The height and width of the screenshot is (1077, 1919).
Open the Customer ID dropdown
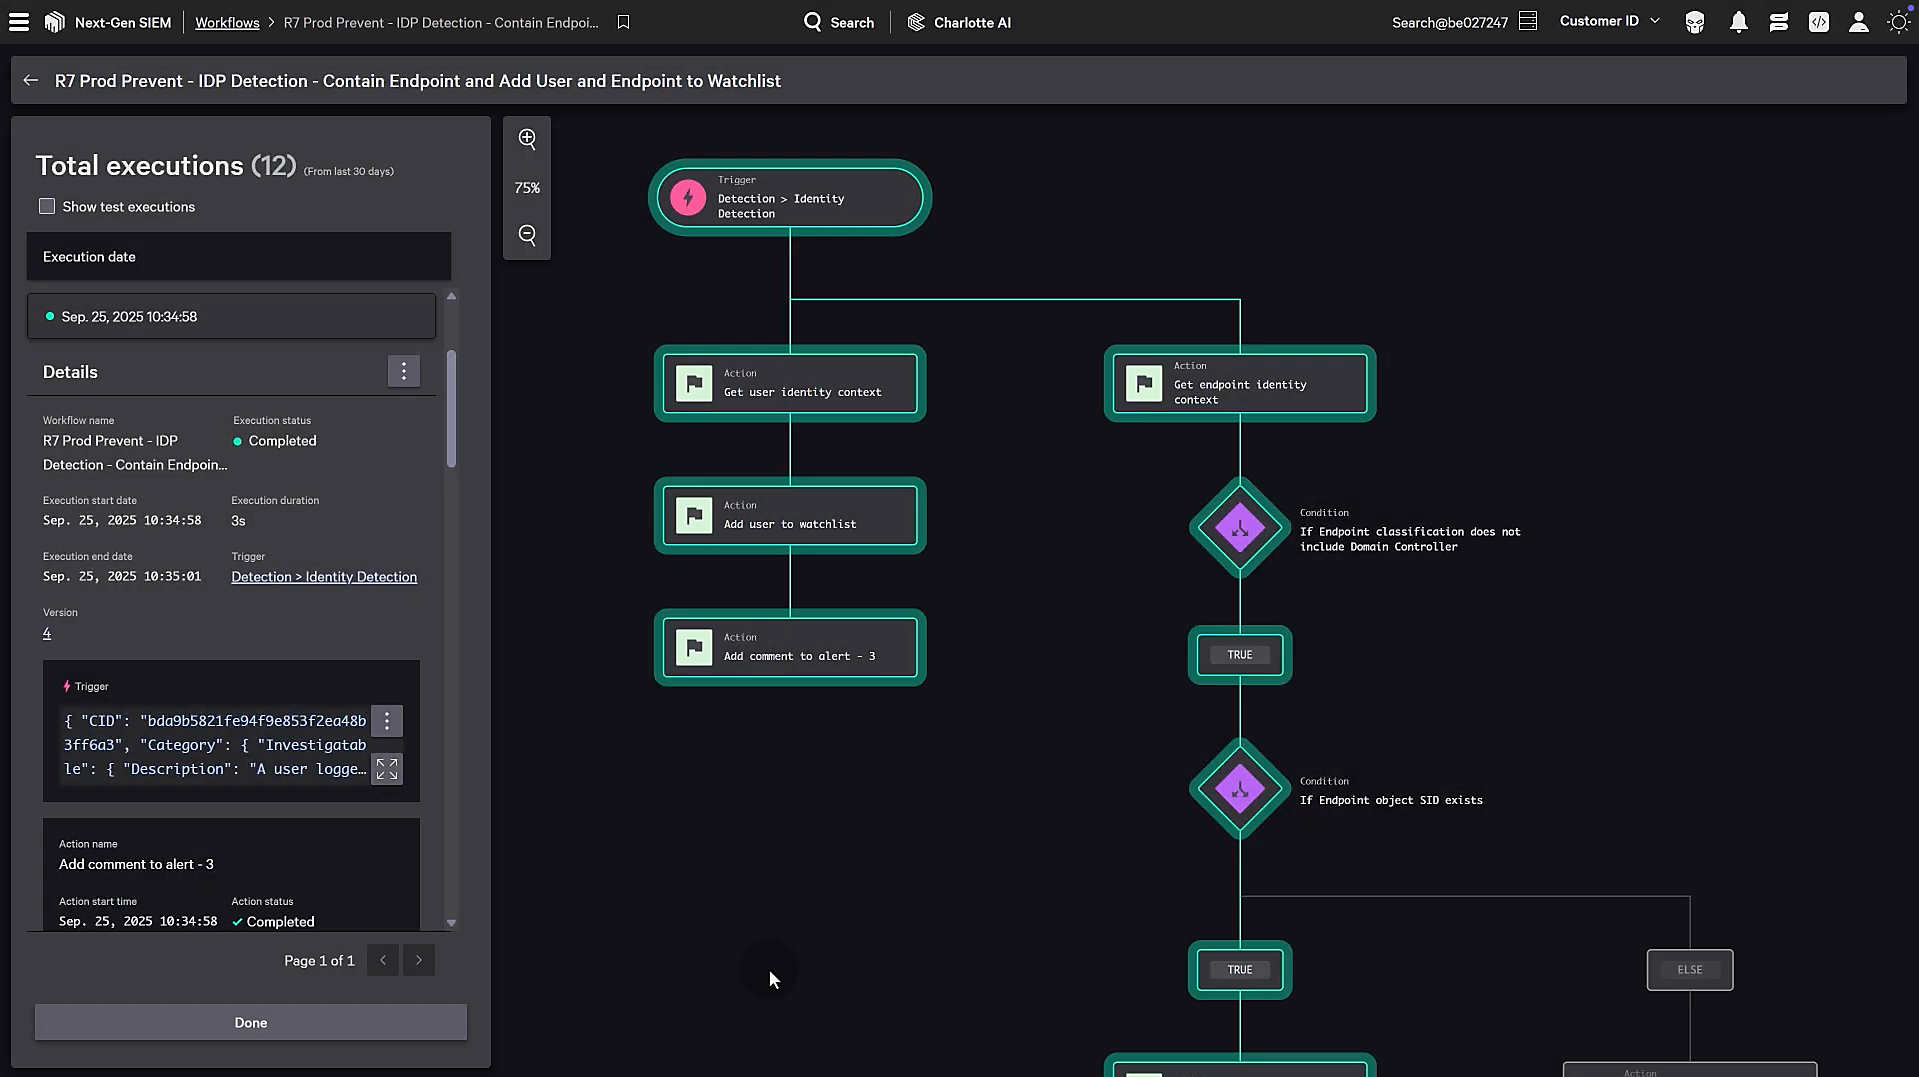click(1609, 21)
